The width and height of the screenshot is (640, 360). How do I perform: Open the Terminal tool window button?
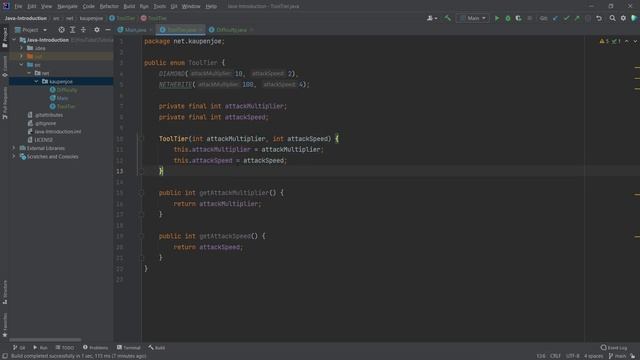129,347
